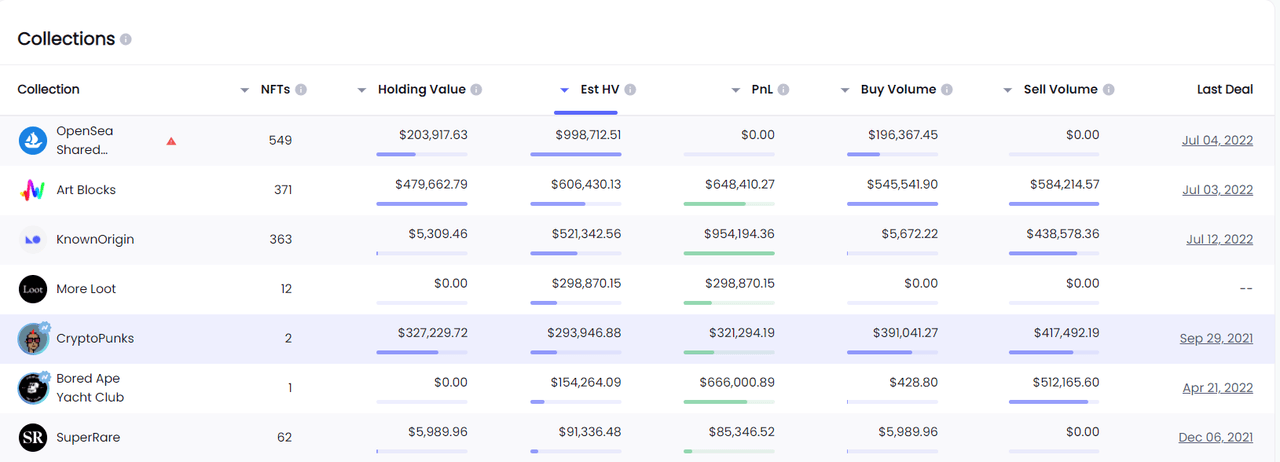The image size is (1280, 462).
Task: Open the More Loot collection name
Action: tap(86, 289)
